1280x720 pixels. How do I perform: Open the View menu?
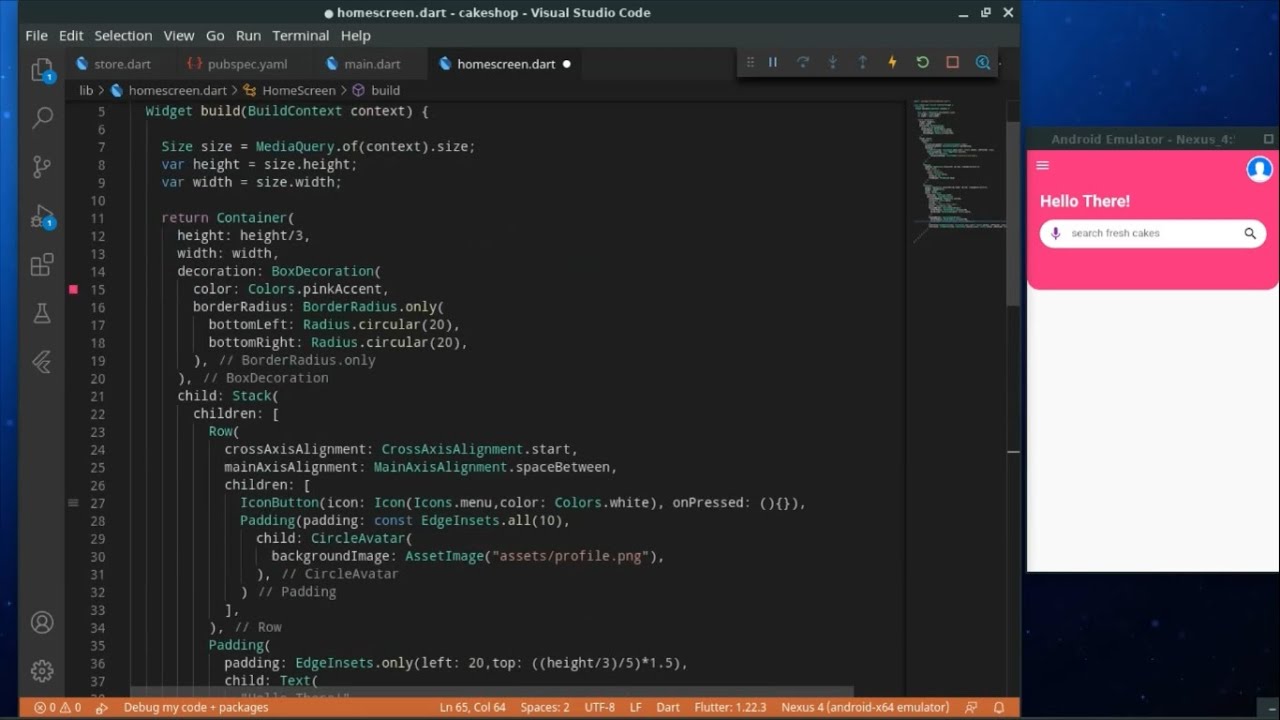coord(179,35)
